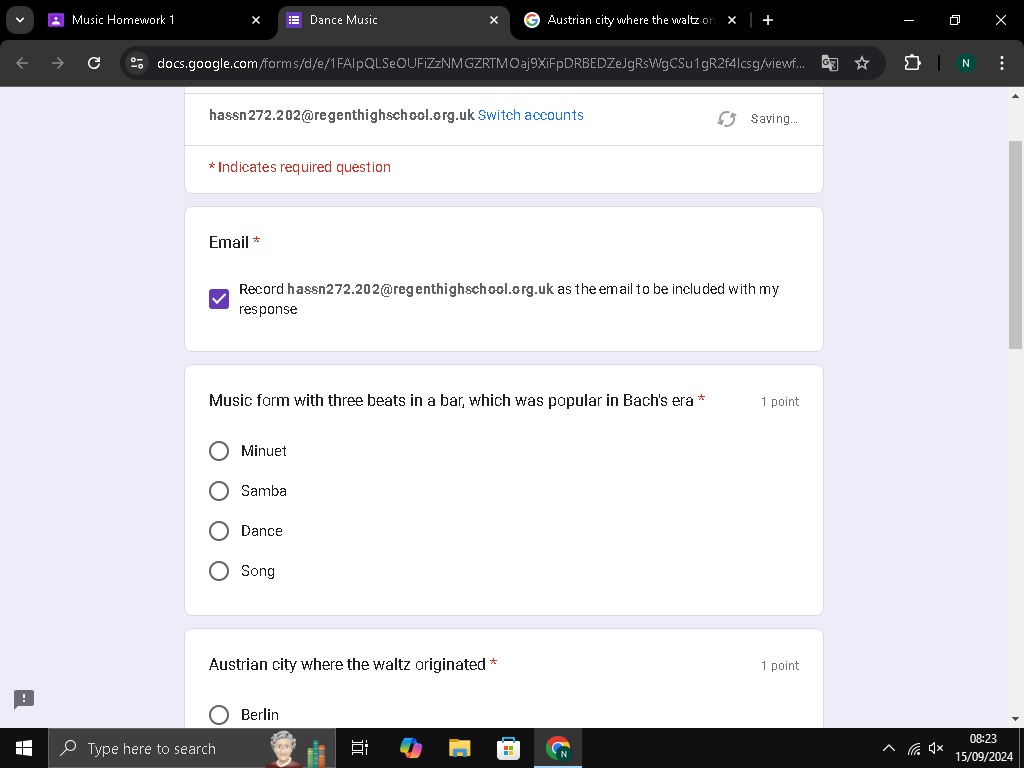Switch to the Austrian city waltz search tab
Screen dimensions: 1024x768
[632, 20]
